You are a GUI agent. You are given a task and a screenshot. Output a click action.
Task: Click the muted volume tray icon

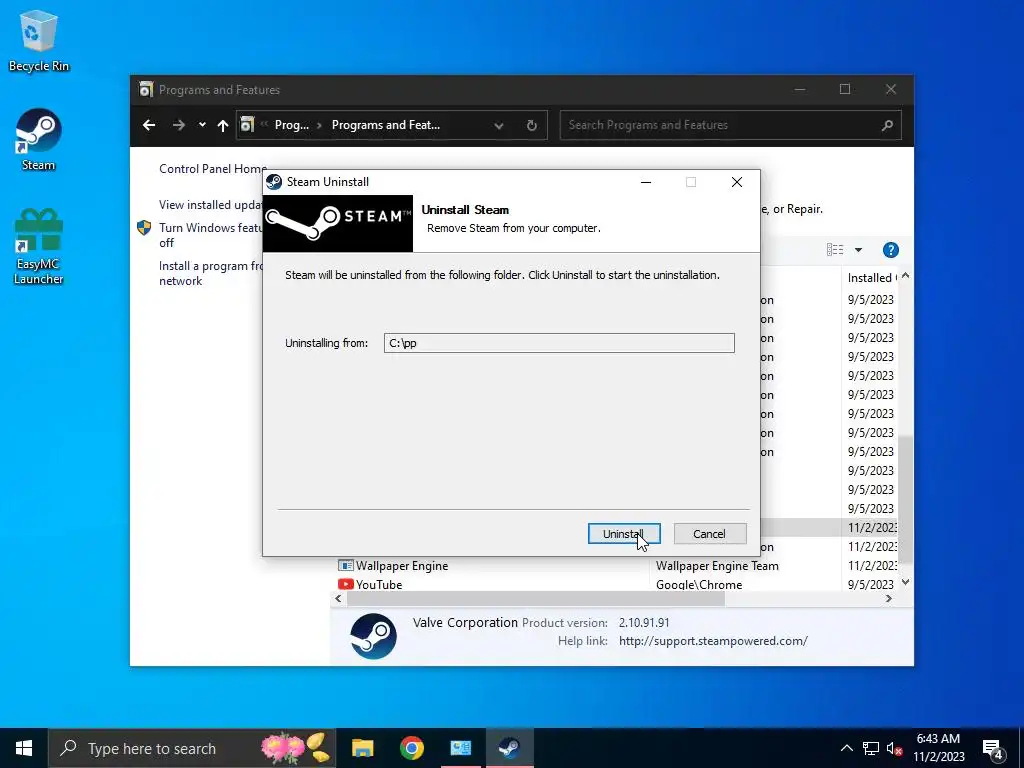pyautogui.click(x=894, y=748)
